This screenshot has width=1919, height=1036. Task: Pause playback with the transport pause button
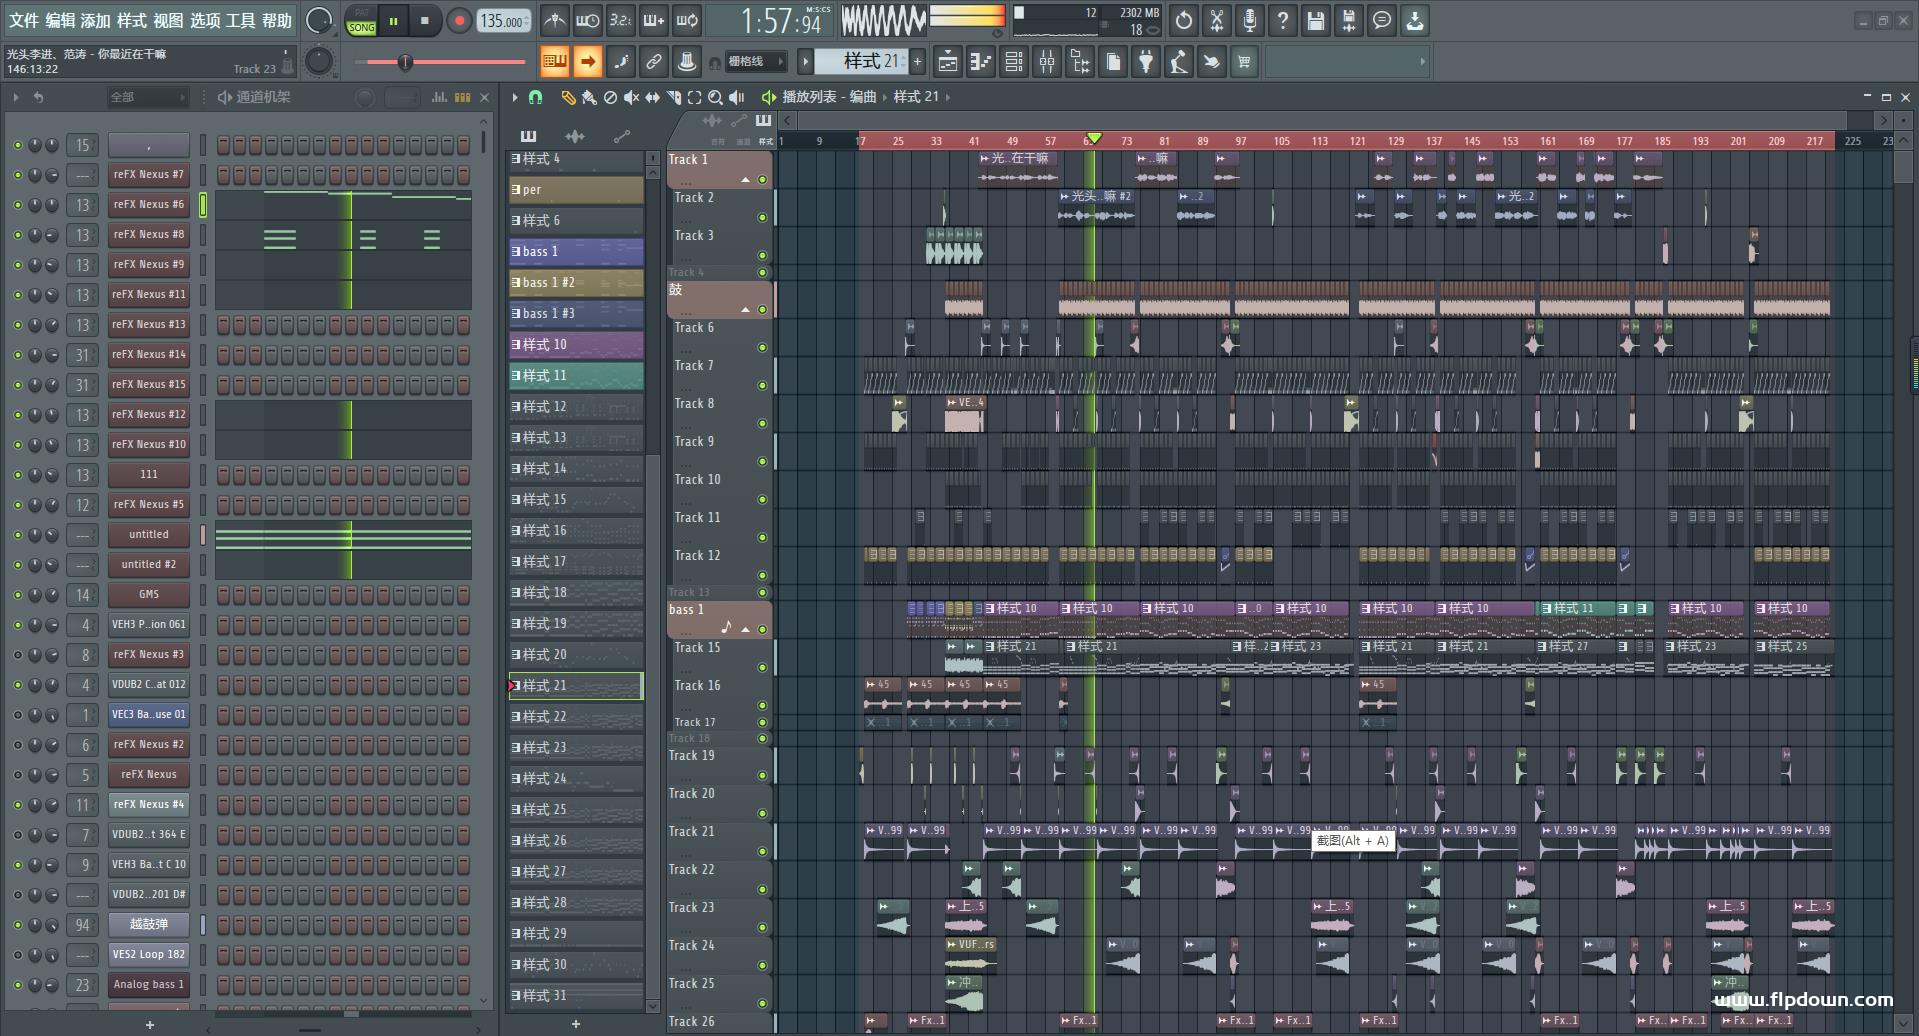(394, 20)
